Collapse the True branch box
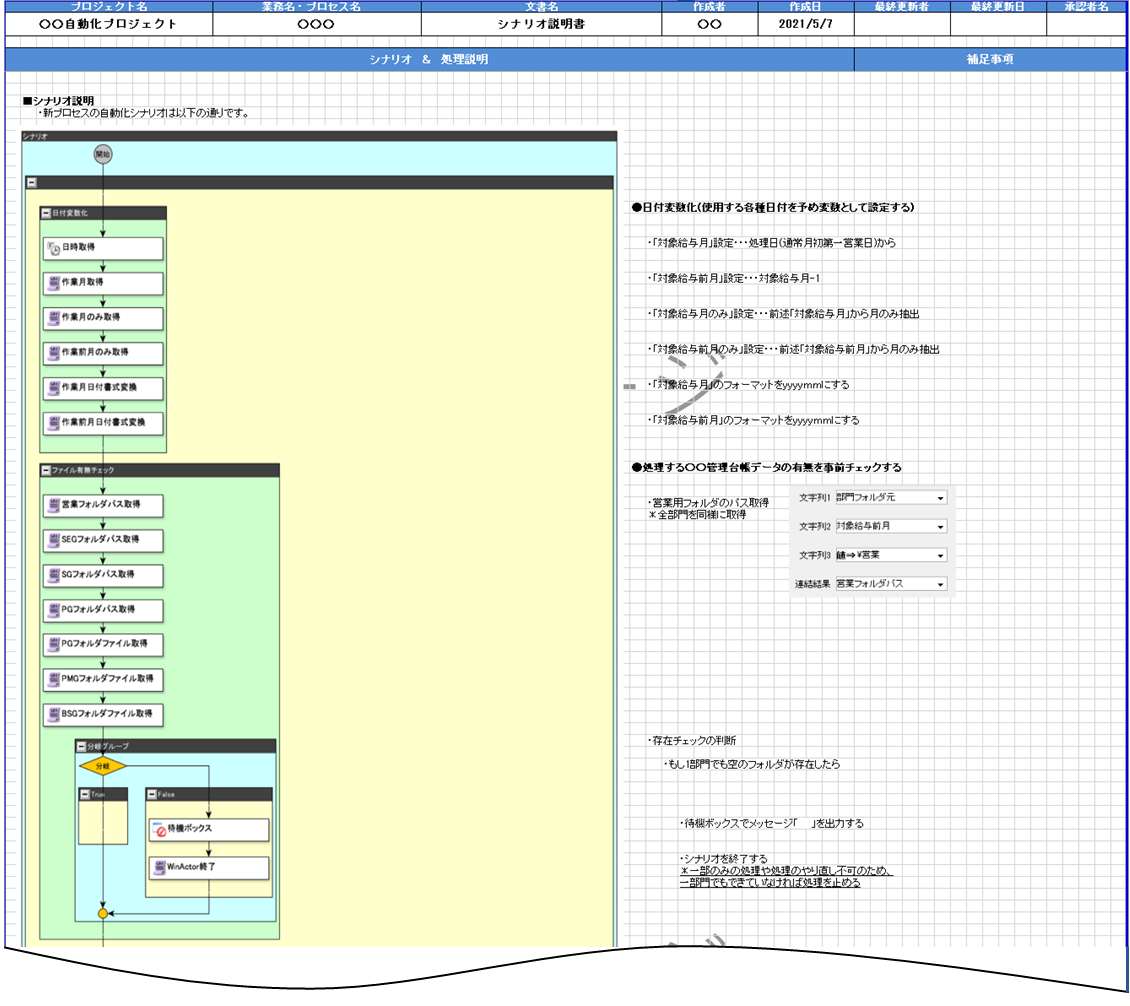Screen dimensions: 1130x1006 (85, 794)
